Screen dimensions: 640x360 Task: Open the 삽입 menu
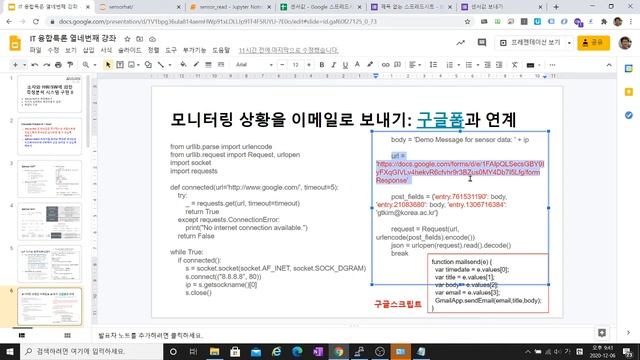click(89, 50)
